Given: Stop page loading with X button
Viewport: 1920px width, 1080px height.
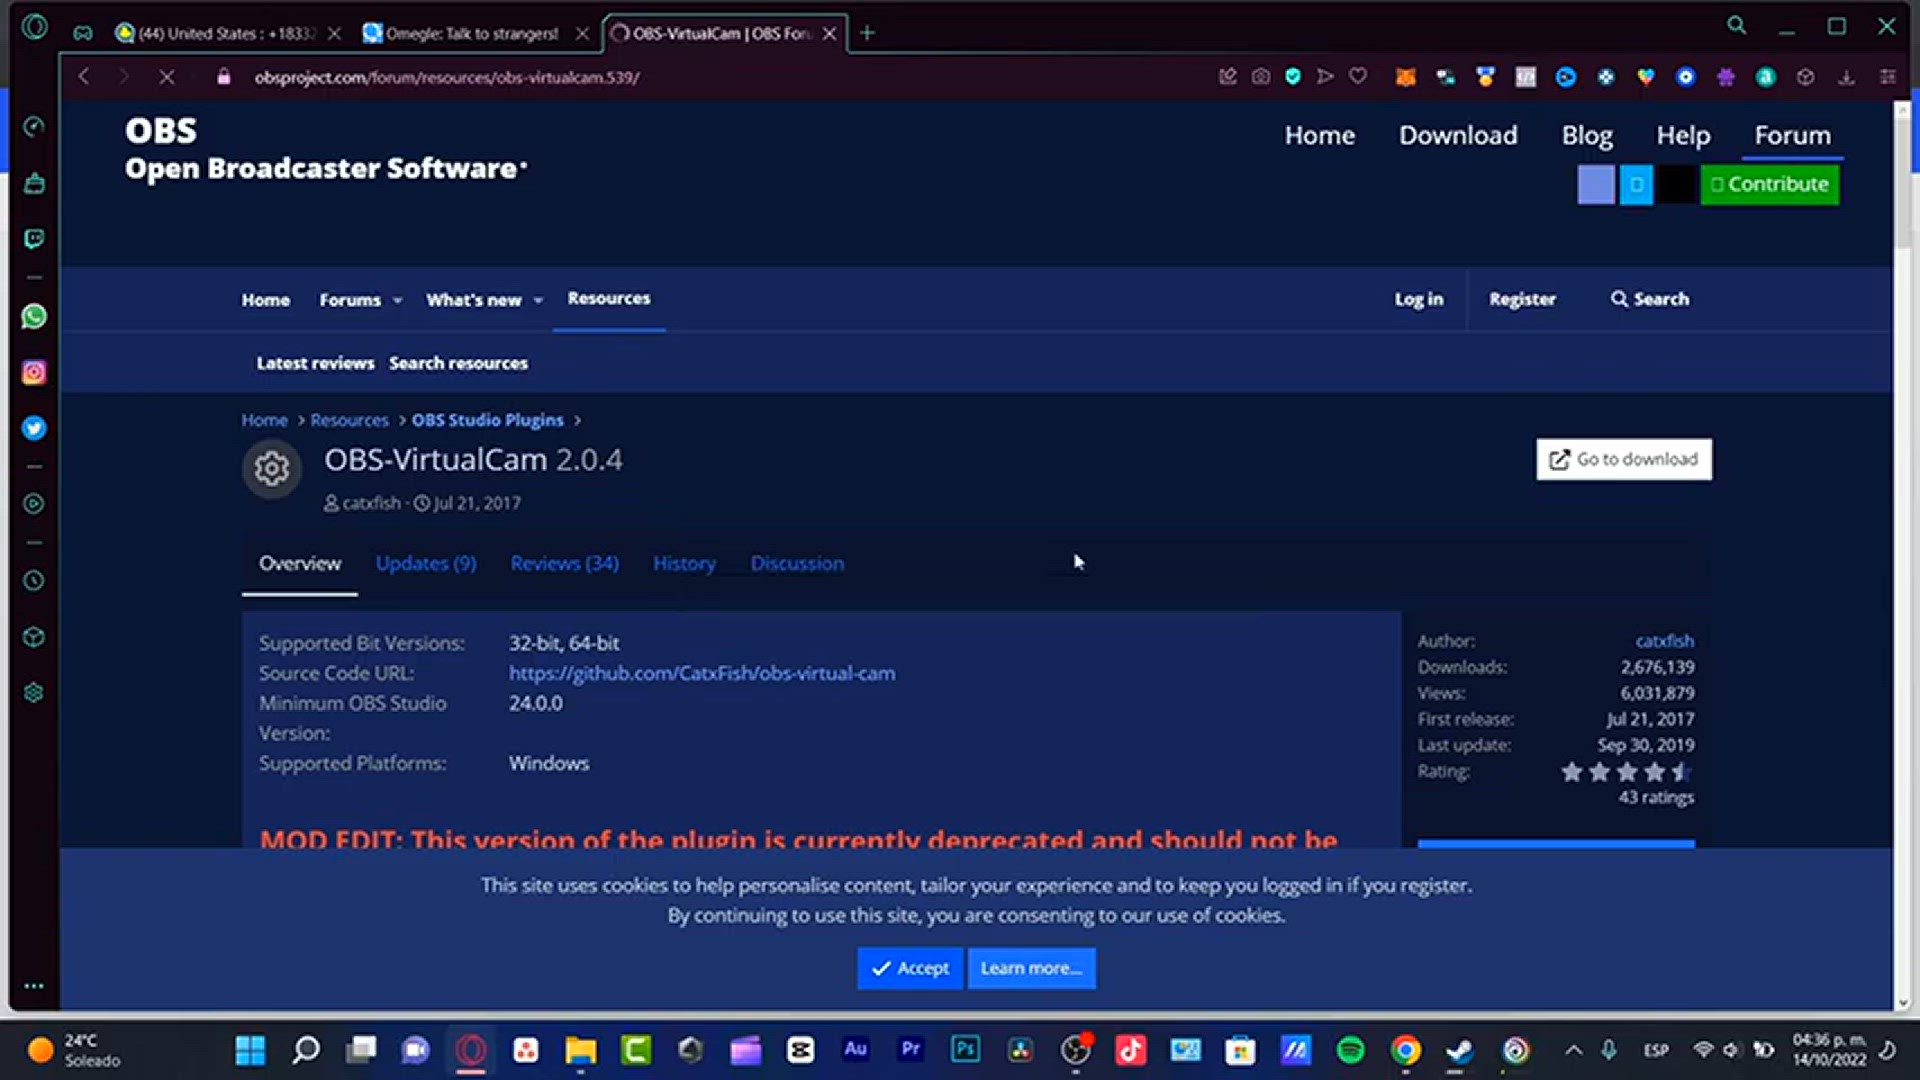Looking at the screenshot, I should 167,77.
